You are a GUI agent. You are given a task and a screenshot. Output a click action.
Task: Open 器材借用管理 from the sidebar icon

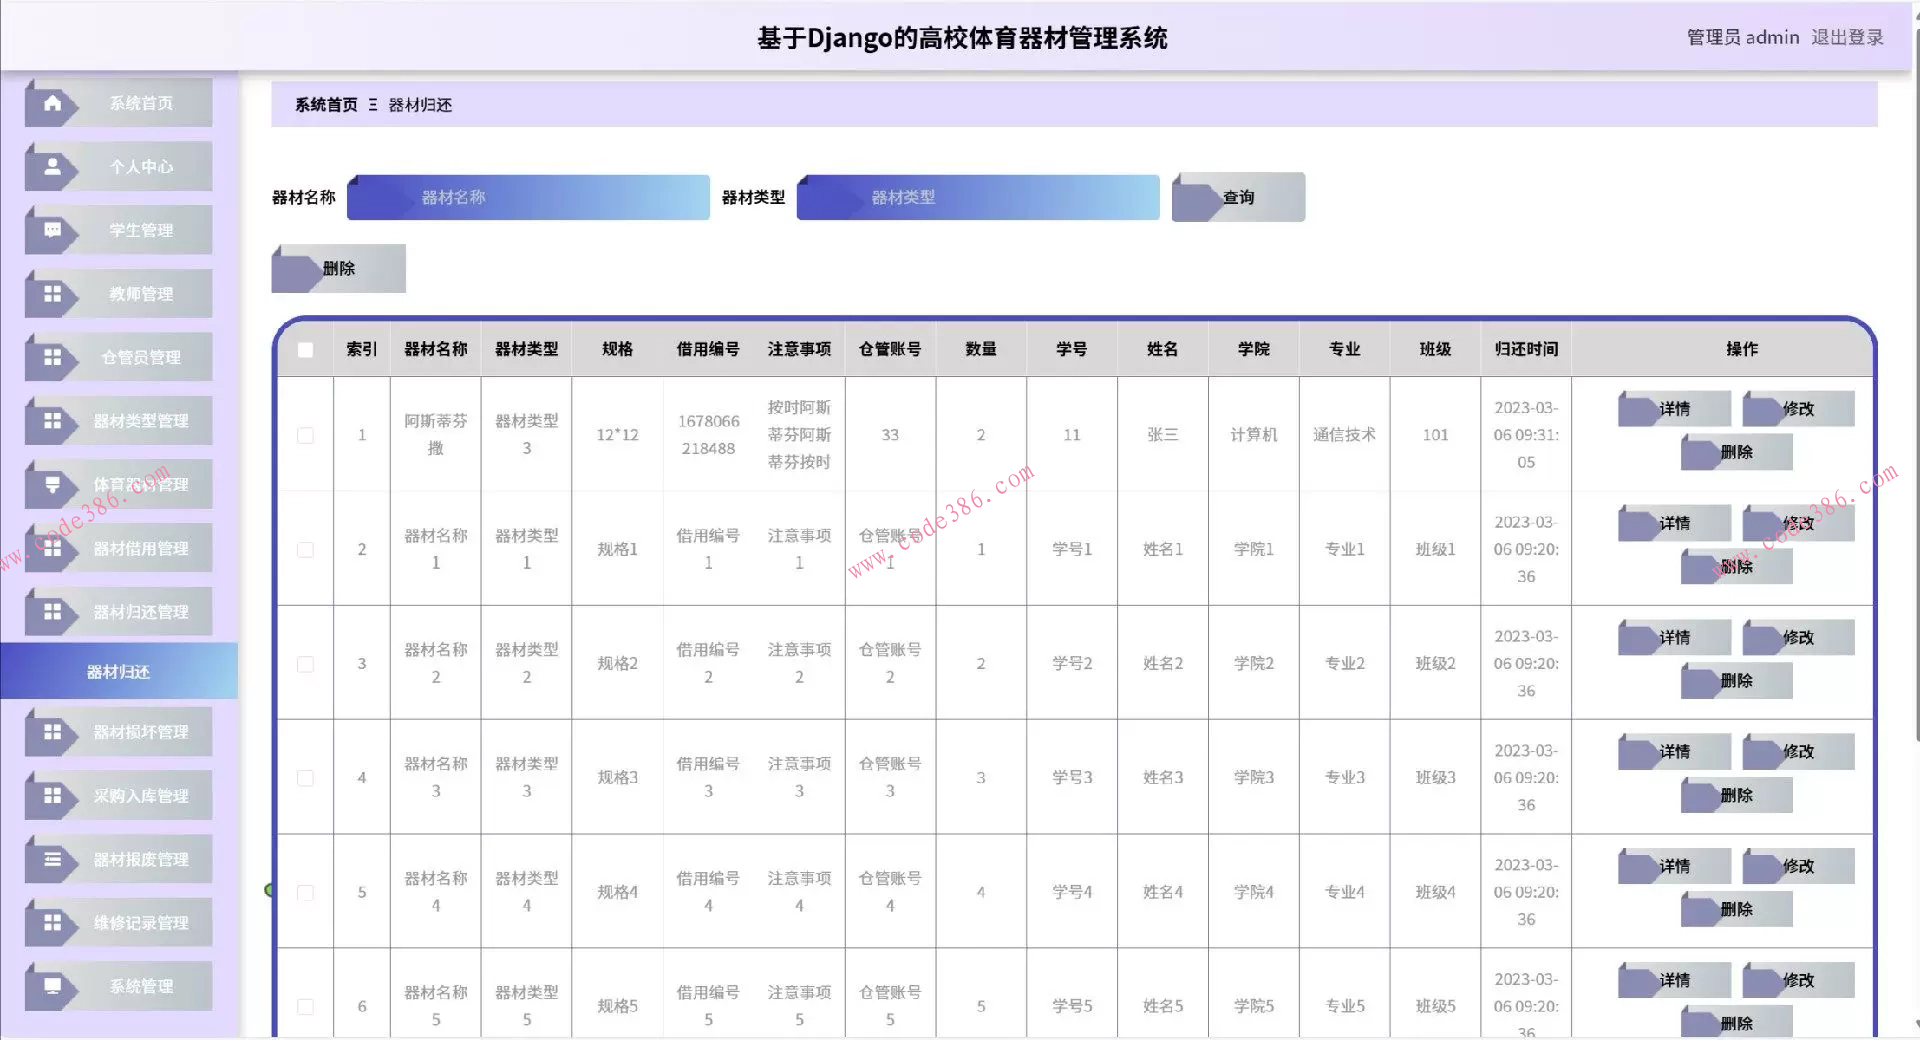52,548
